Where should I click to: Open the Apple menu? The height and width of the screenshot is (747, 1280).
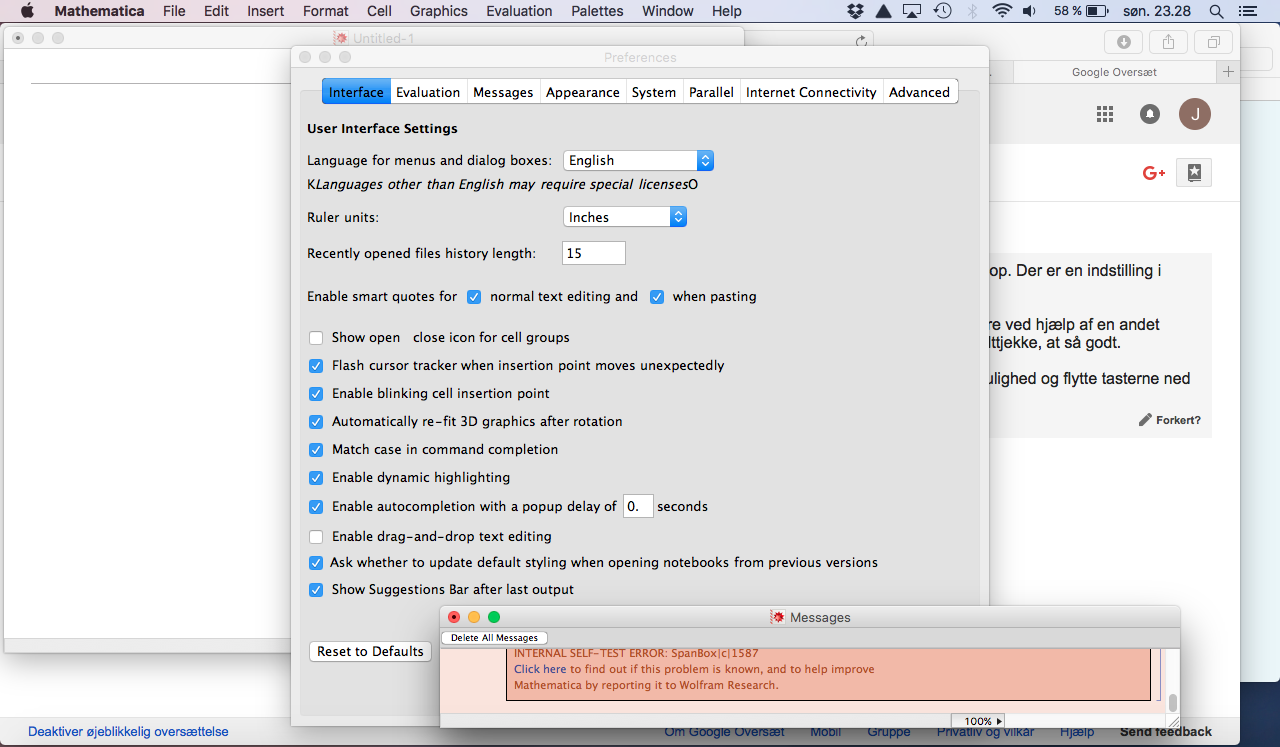pos(27,11)
